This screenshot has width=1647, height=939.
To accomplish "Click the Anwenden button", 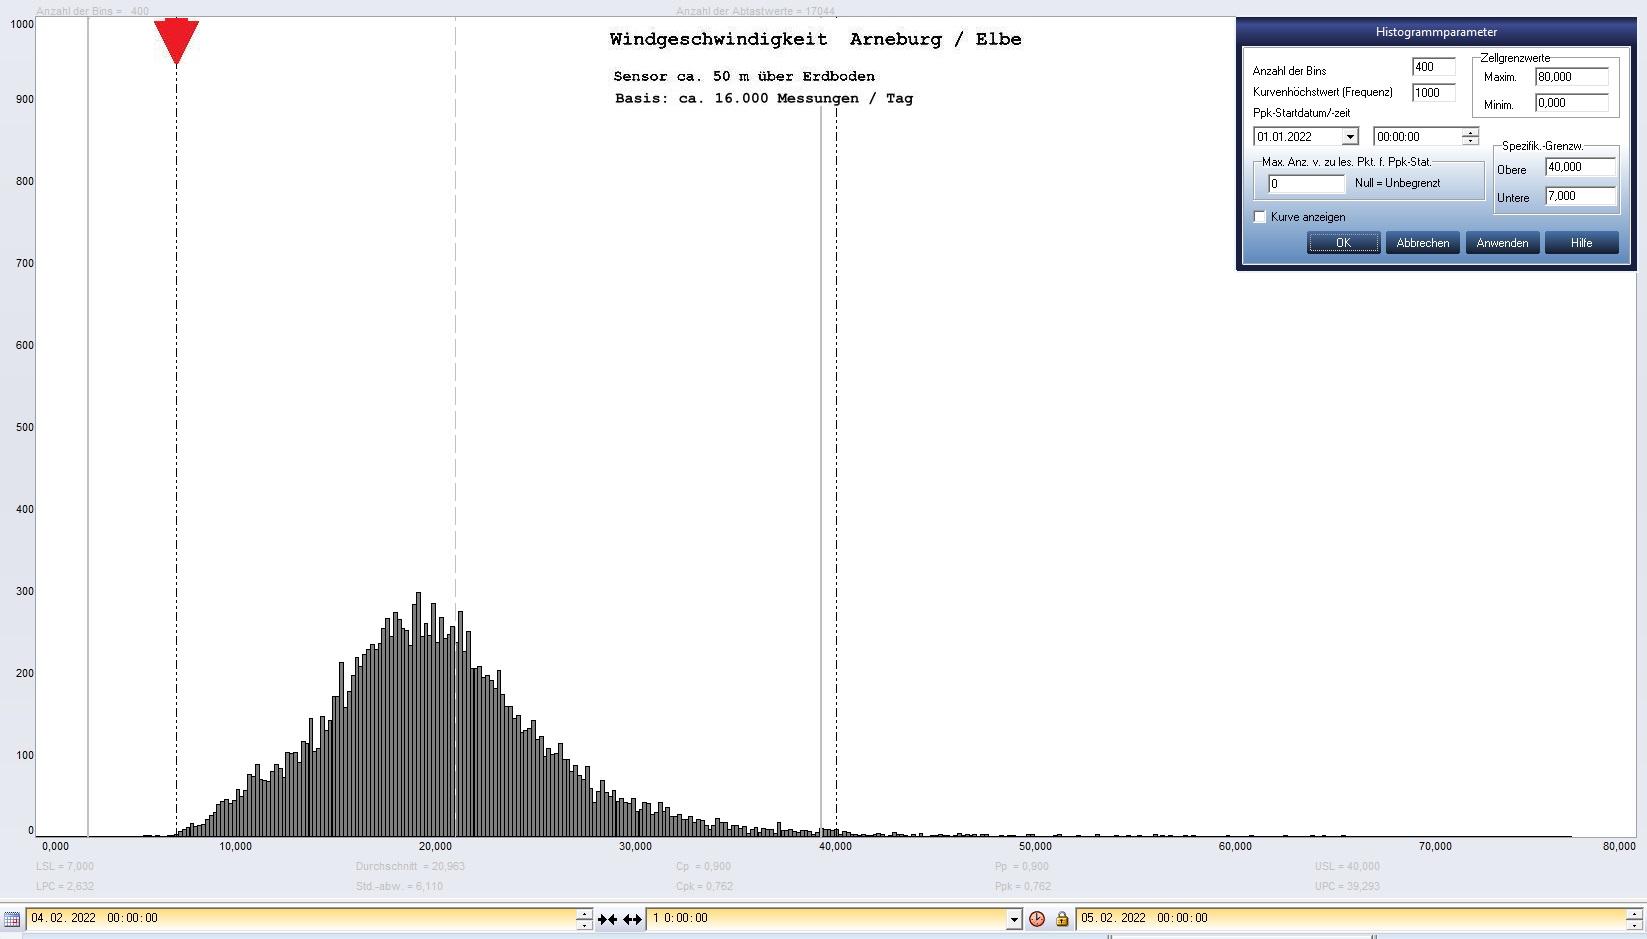I will click(1501, 243).
